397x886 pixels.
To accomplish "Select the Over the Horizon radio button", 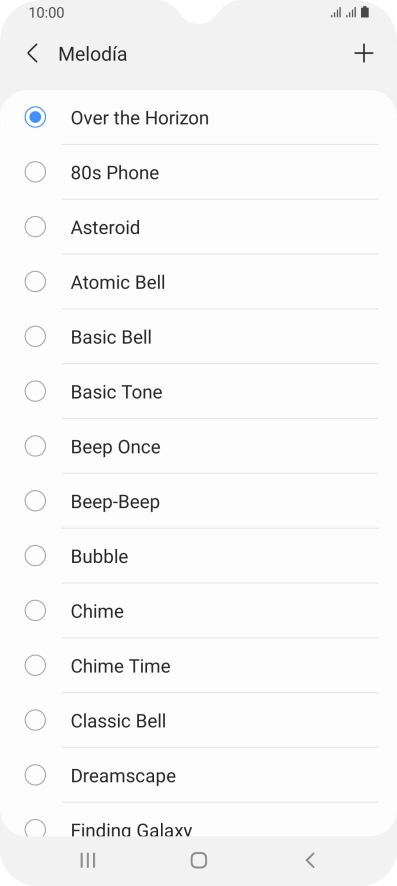I will (x=35, y=118).
